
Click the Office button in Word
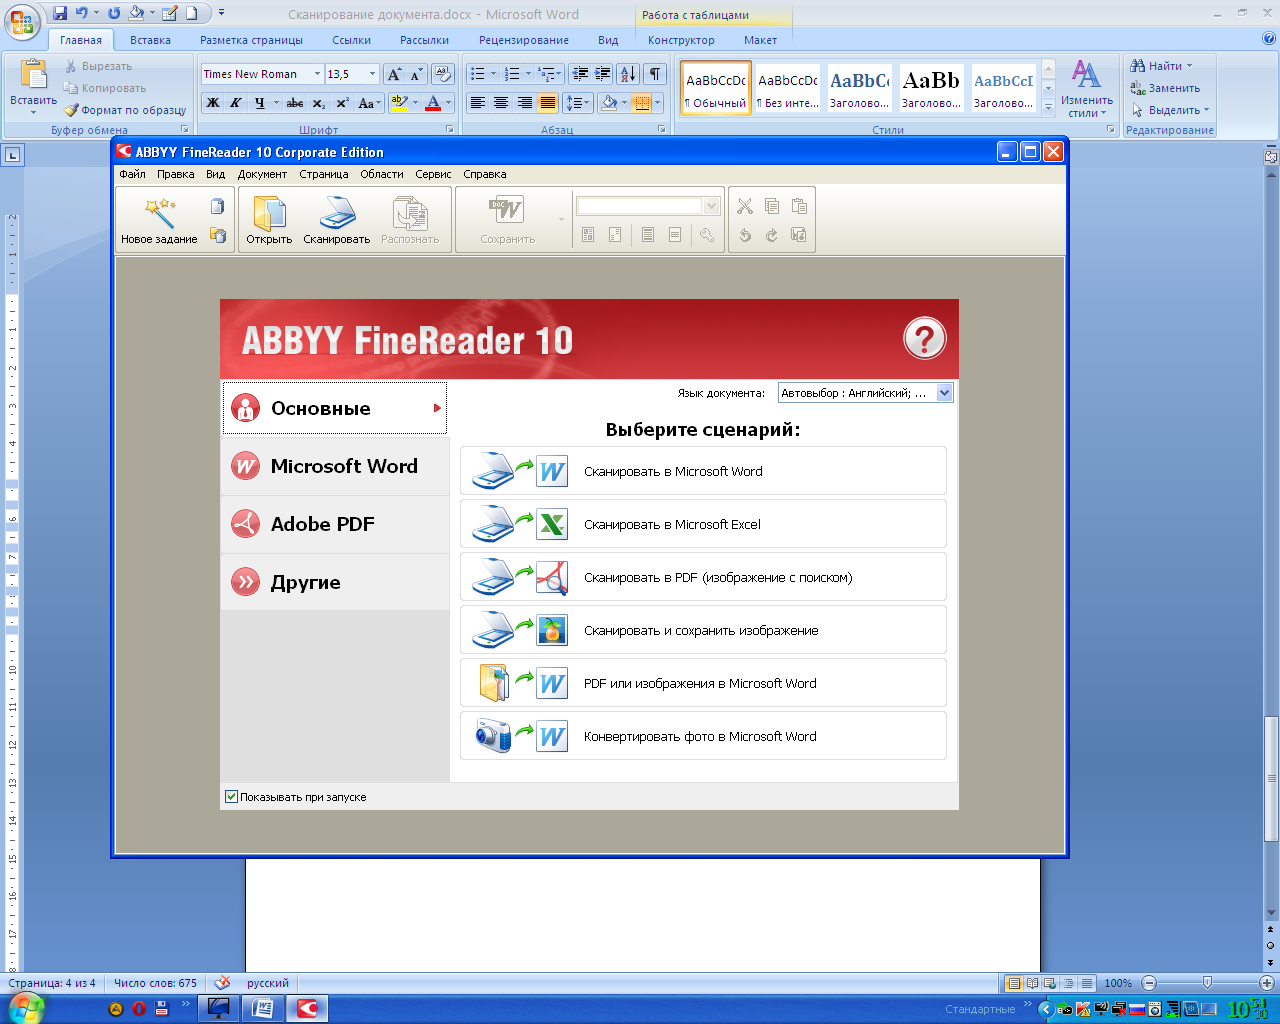pos(22,22)
